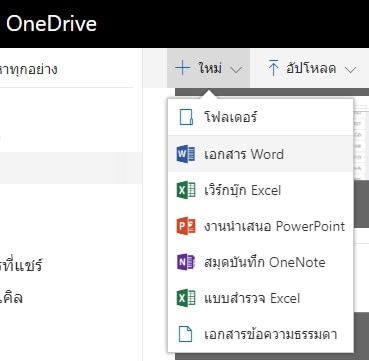
Task: Click the Excel icon beside แบบสำรวจ Excel
Action: click(x=186, y=298)
